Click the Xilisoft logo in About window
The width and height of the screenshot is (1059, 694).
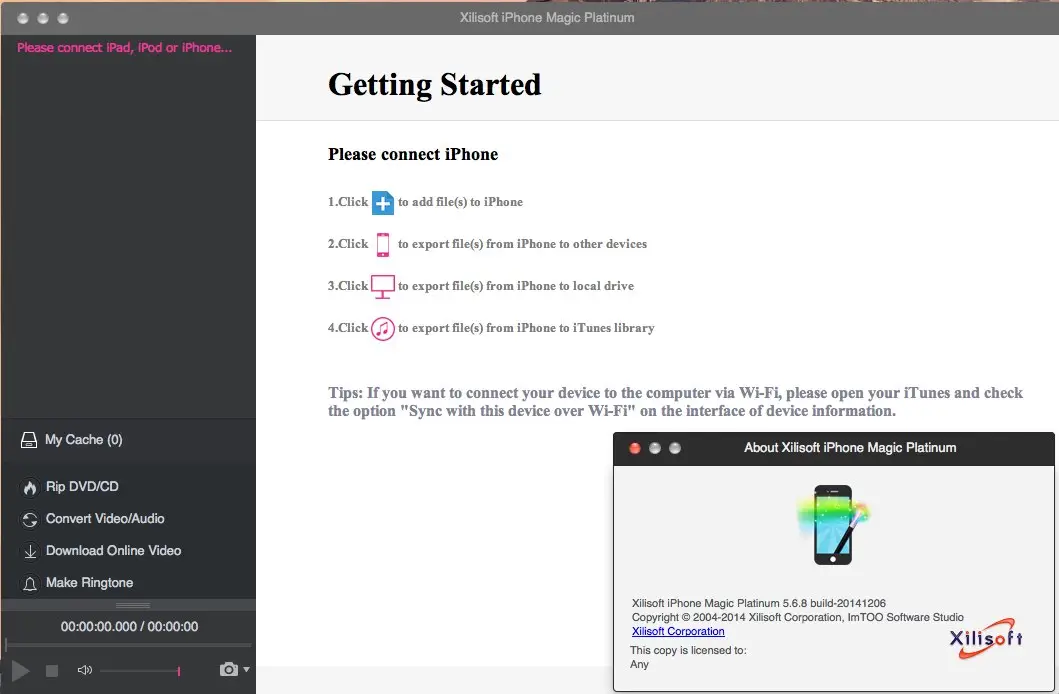pyautogui.click(x=986, y=638)
